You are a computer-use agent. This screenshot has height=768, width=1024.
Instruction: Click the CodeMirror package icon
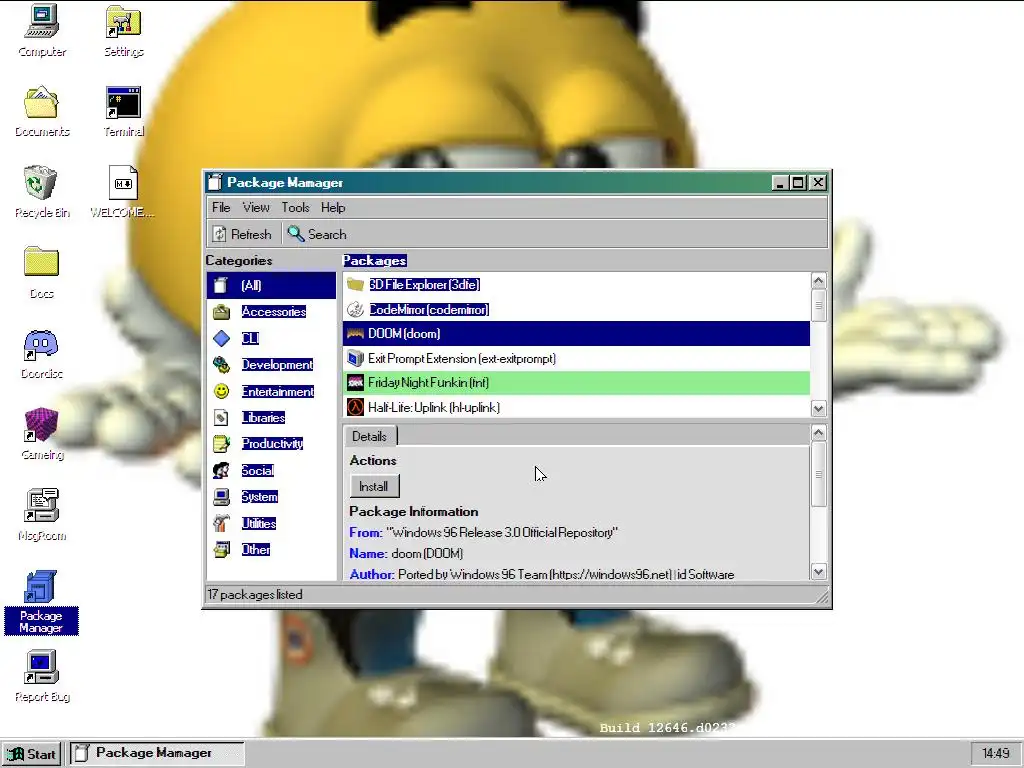(x=355, y=310)
